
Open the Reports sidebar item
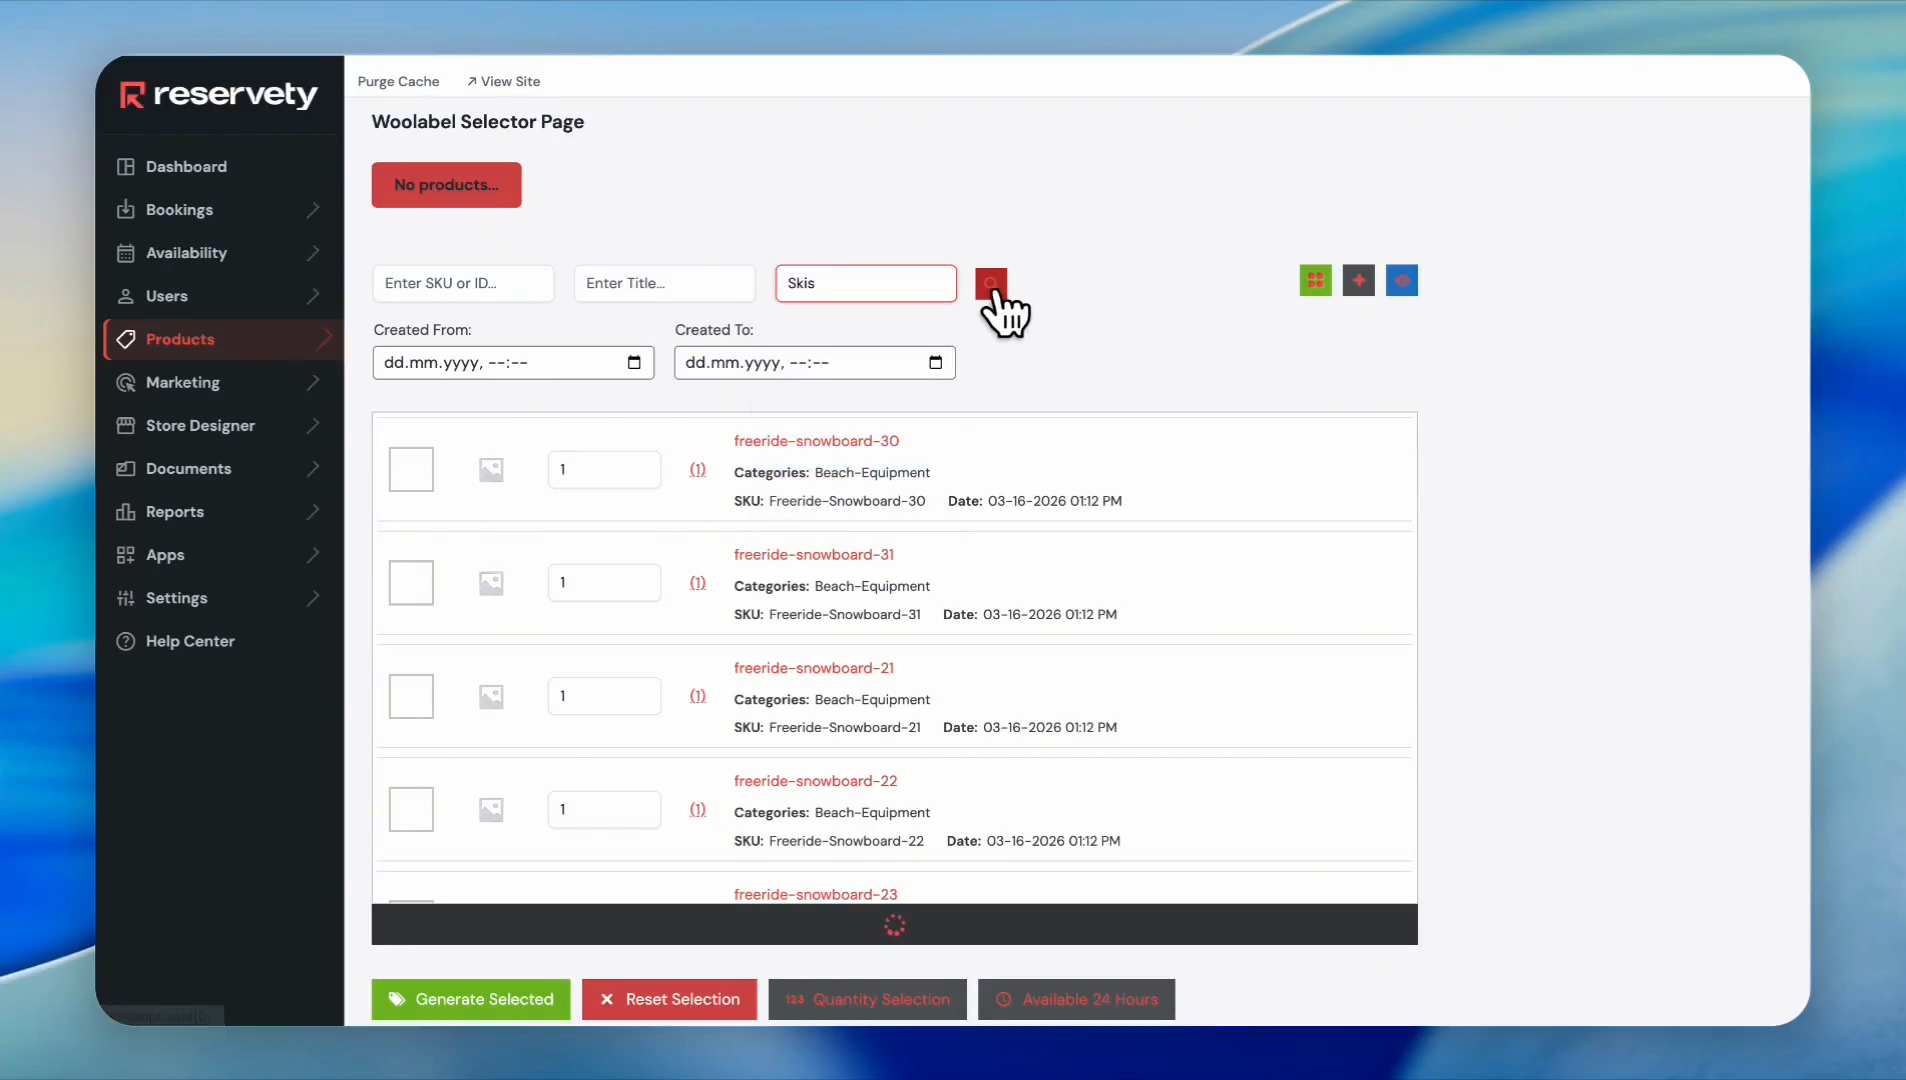[175, 512]
